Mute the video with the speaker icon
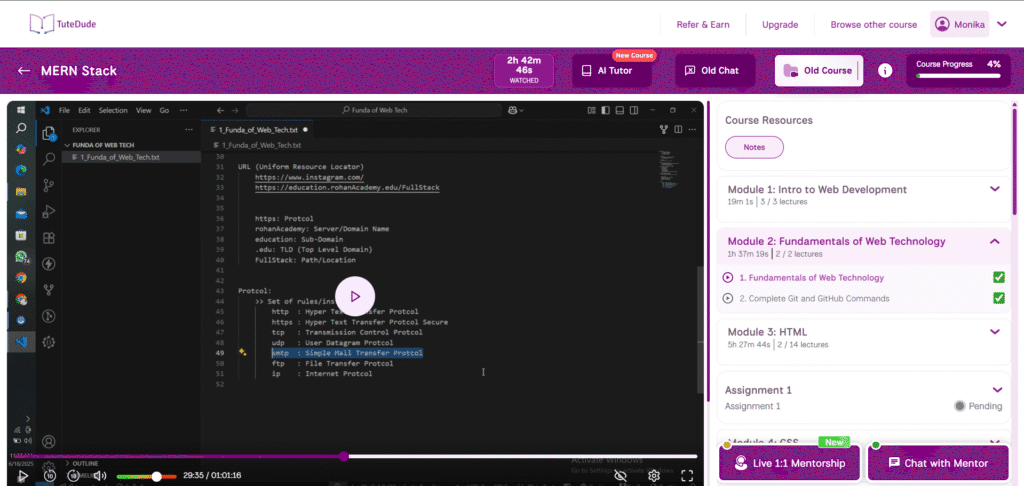 pyautogui.click(x=101, y=476)
